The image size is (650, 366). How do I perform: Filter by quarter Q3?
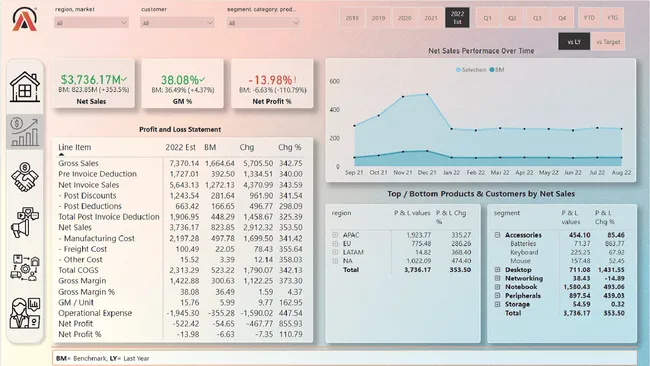pos(537,18)
